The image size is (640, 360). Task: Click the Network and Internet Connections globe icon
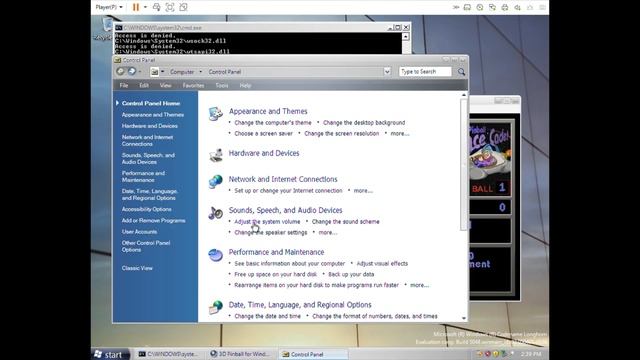pos(216,181)
